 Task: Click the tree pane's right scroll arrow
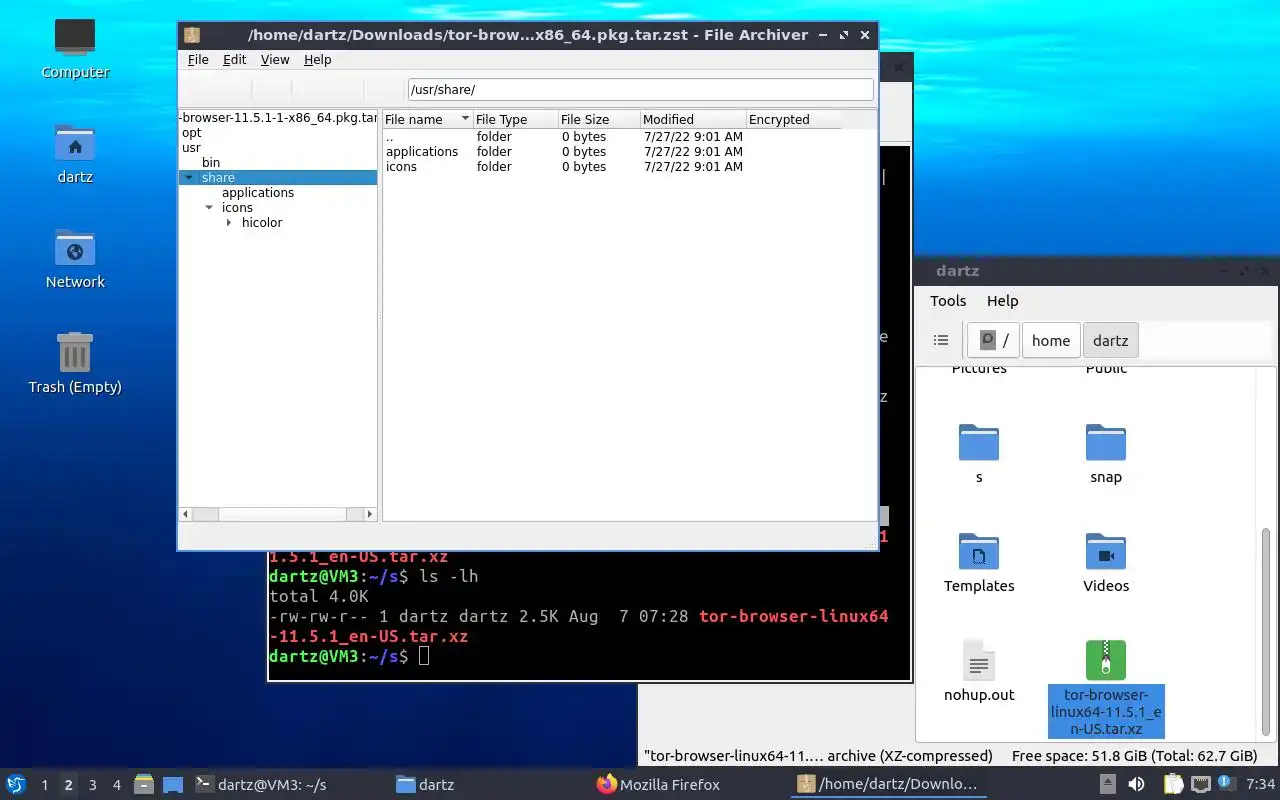click(x=370, y=514)
